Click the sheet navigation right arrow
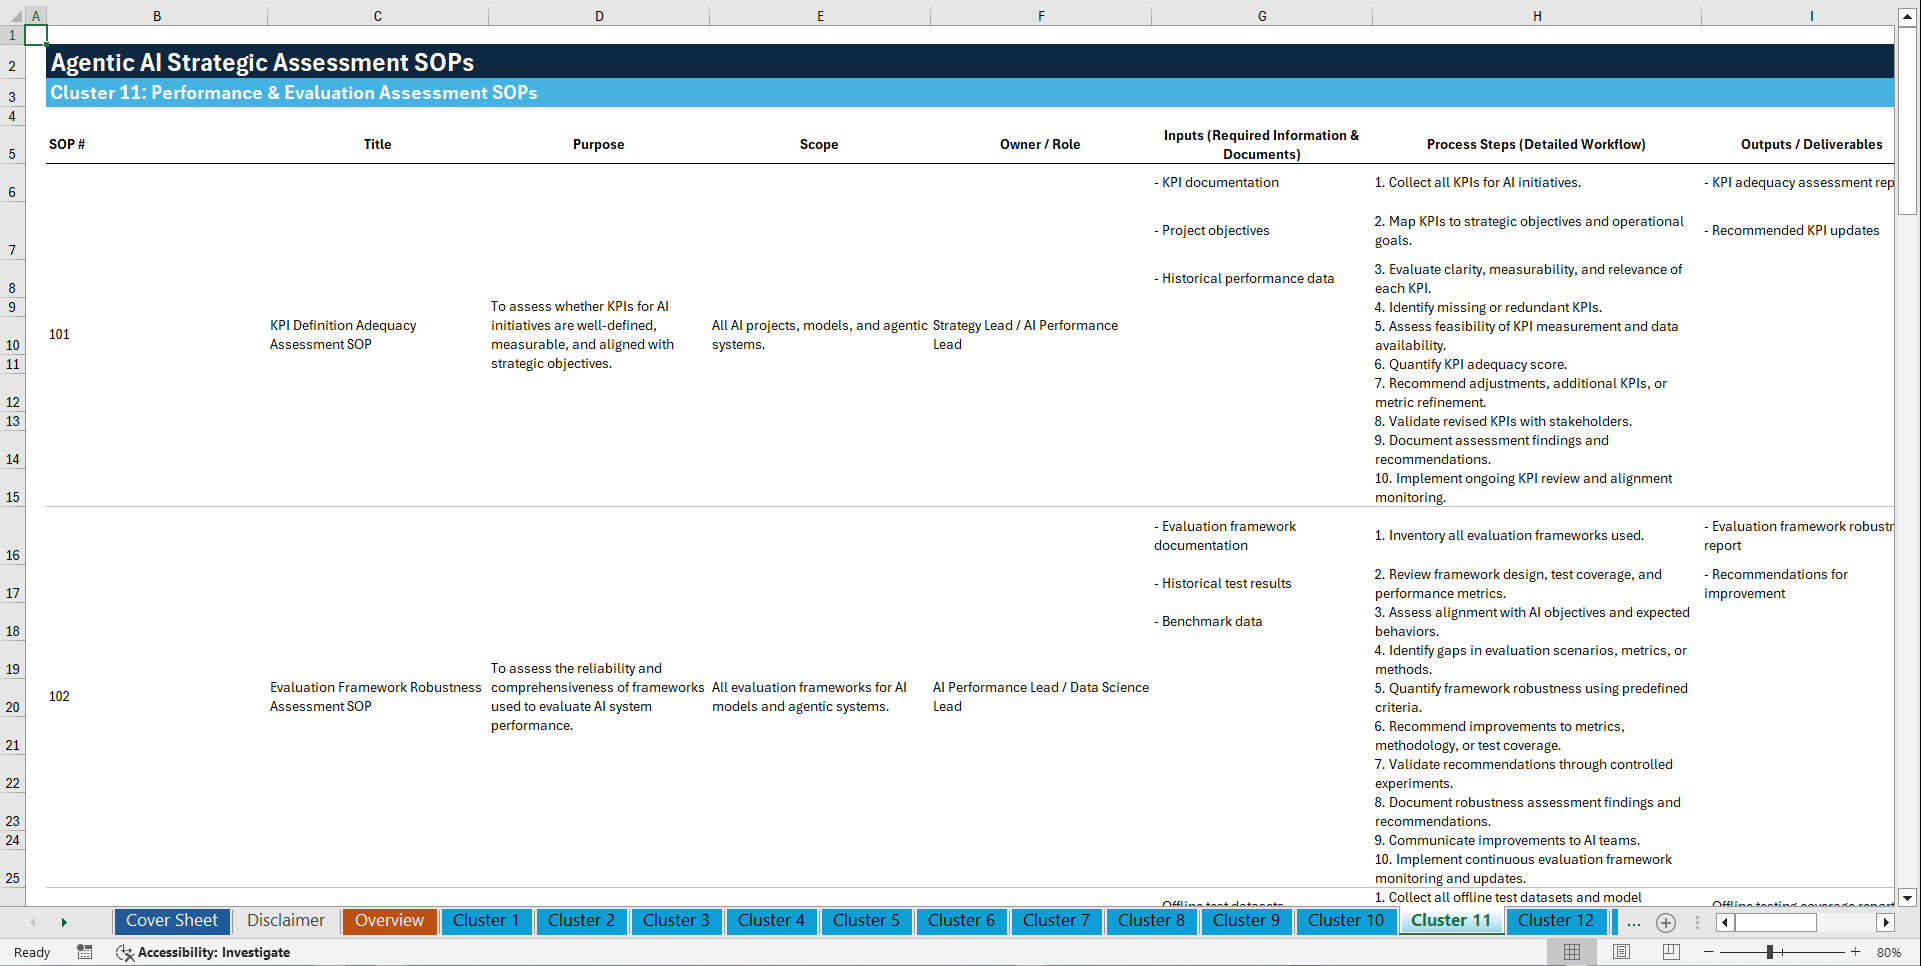 click(64, 921)
